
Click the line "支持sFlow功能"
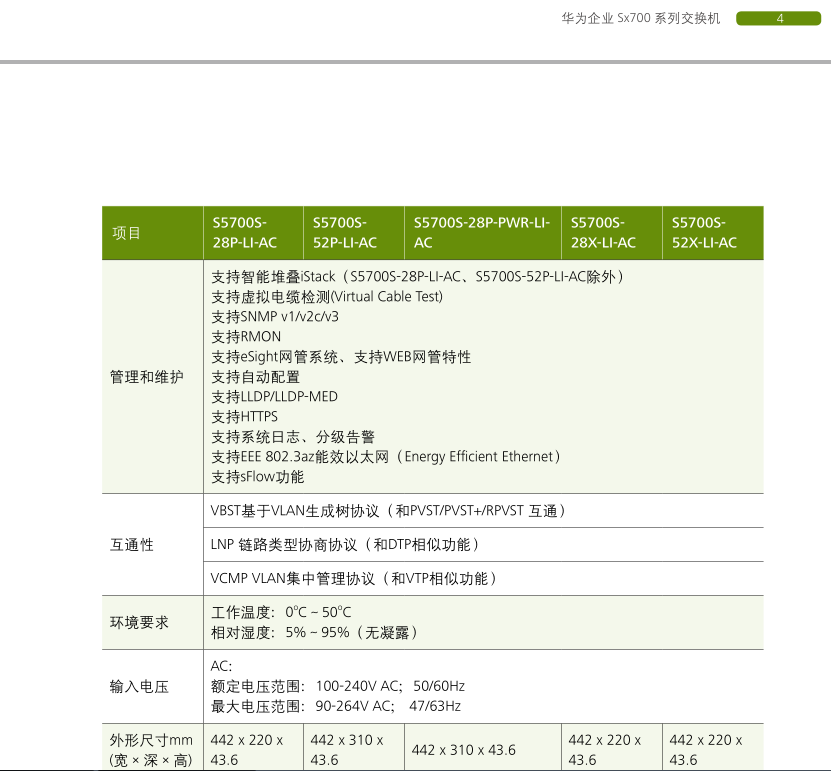tap(258, 477)
